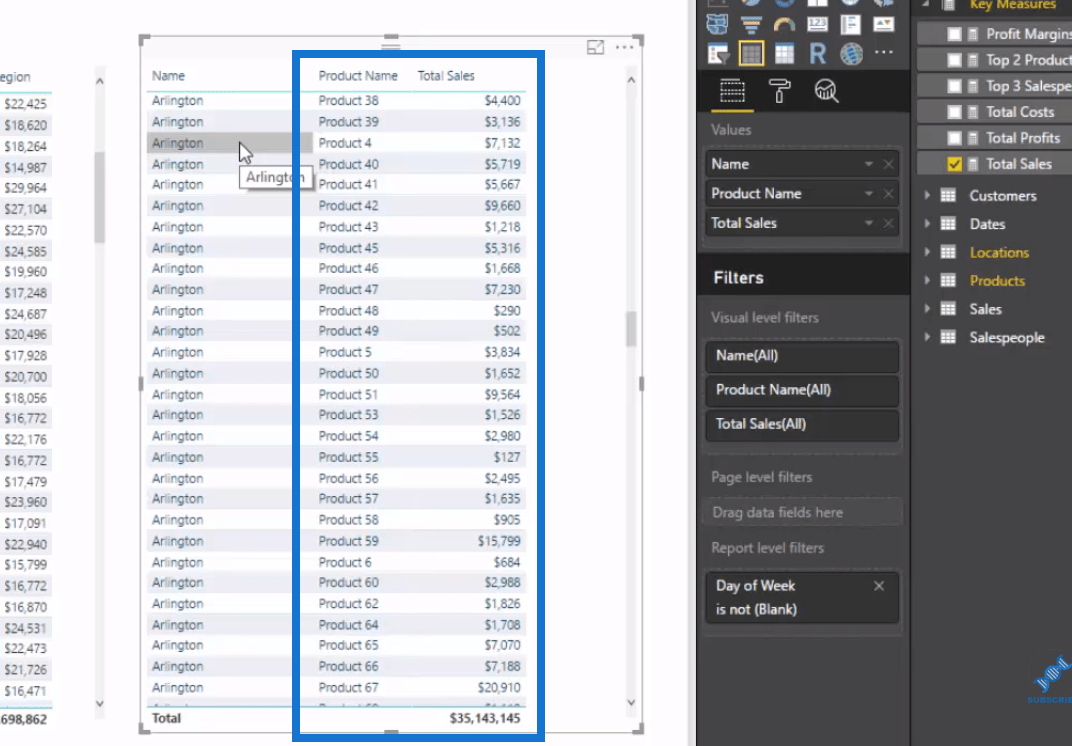Select the Gauge visualization icon
1072x746 pixels.
[x=784, y=25]
